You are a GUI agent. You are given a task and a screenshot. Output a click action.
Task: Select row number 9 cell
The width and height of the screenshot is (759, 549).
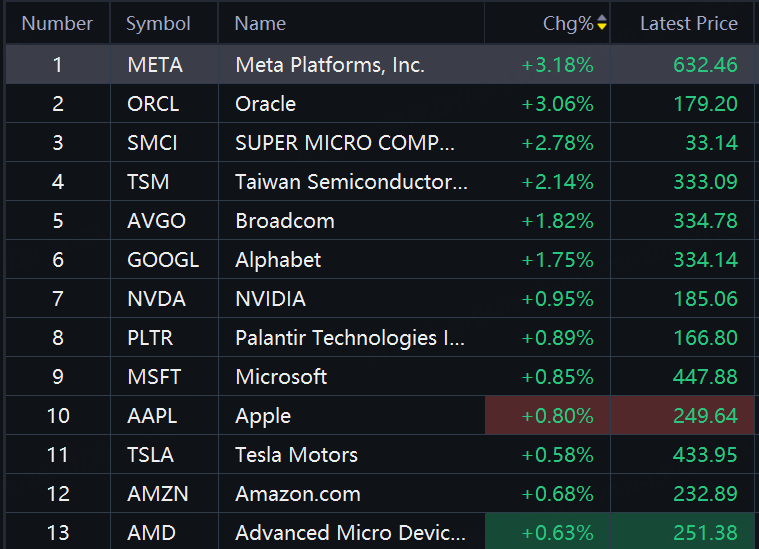(57, 377)
